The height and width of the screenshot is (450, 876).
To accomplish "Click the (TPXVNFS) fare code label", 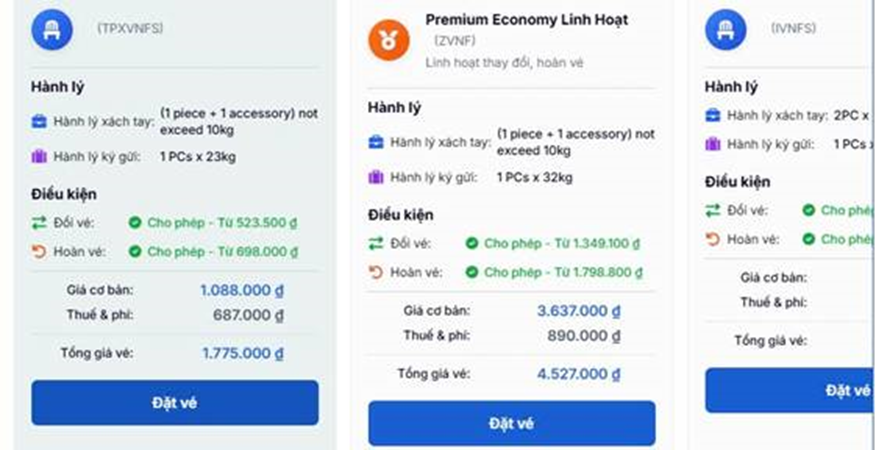I will point(130,28).
